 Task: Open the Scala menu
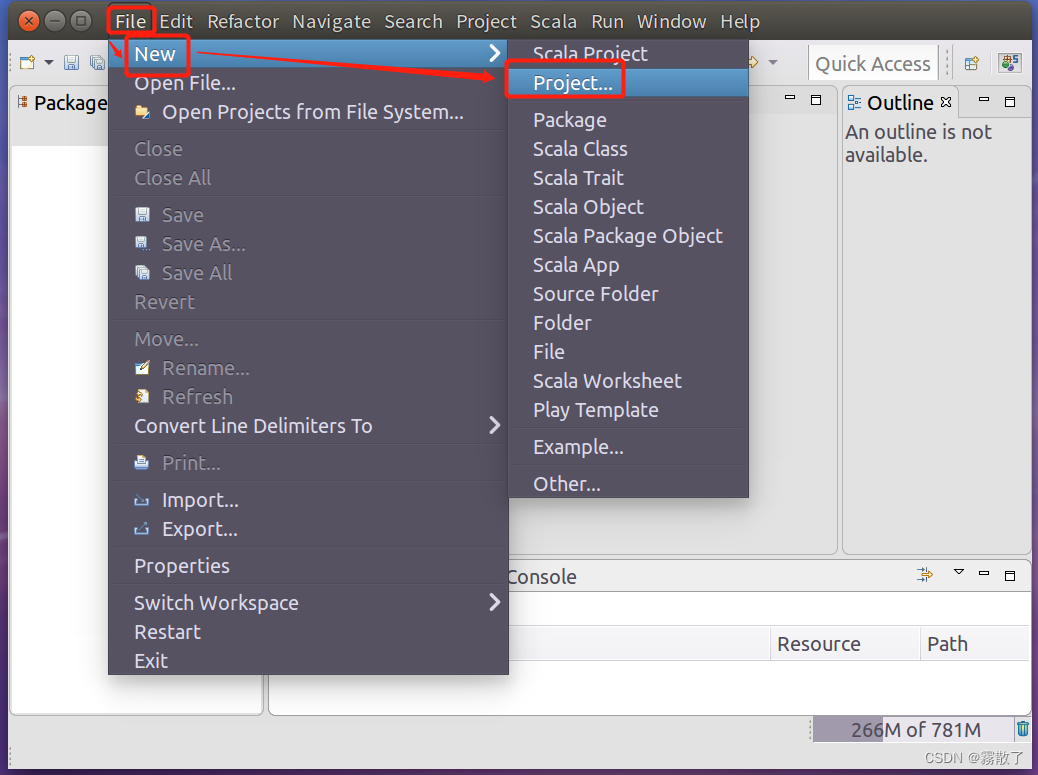pyautogui.click(x=553, y=21)
